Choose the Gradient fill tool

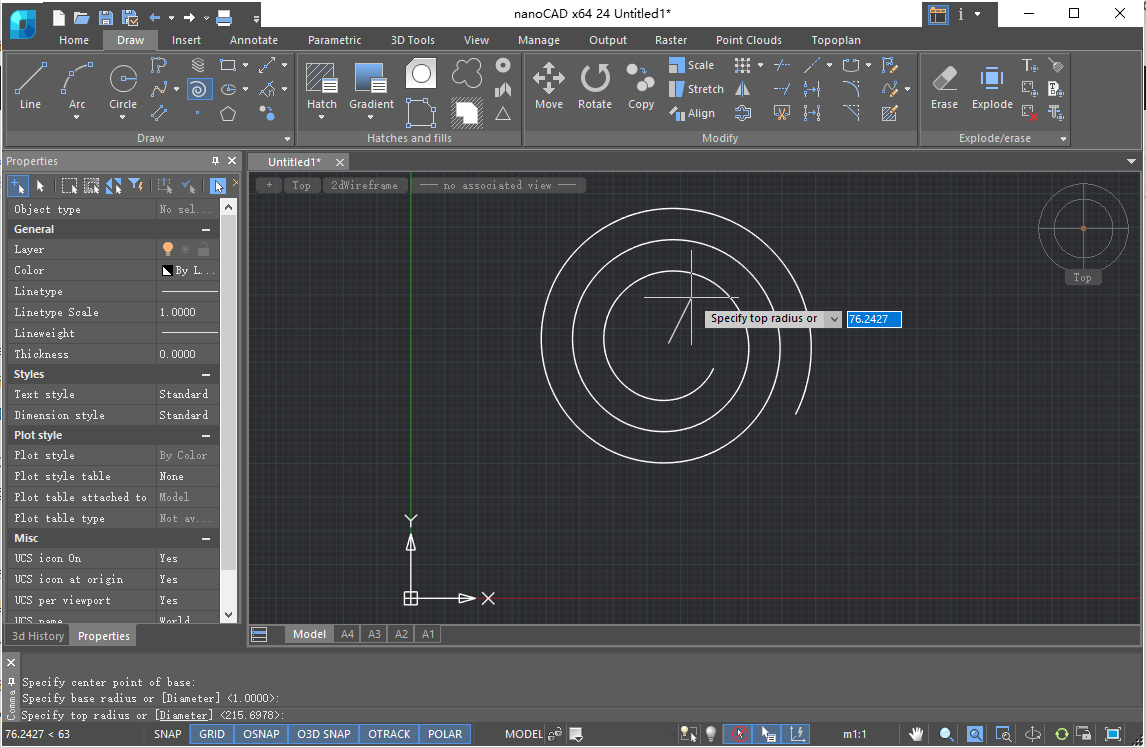pos(371,85)
